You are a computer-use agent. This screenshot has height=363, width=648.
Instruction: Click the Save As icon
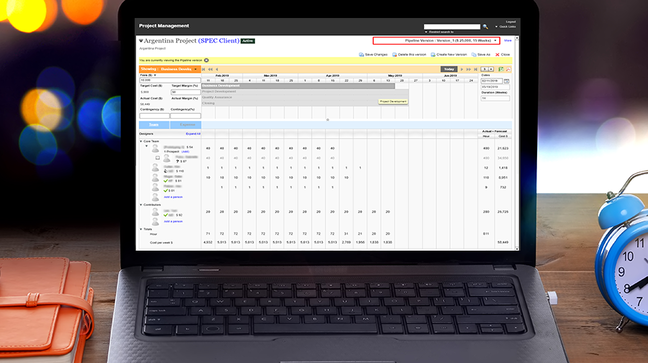click(x=474, y=55)
